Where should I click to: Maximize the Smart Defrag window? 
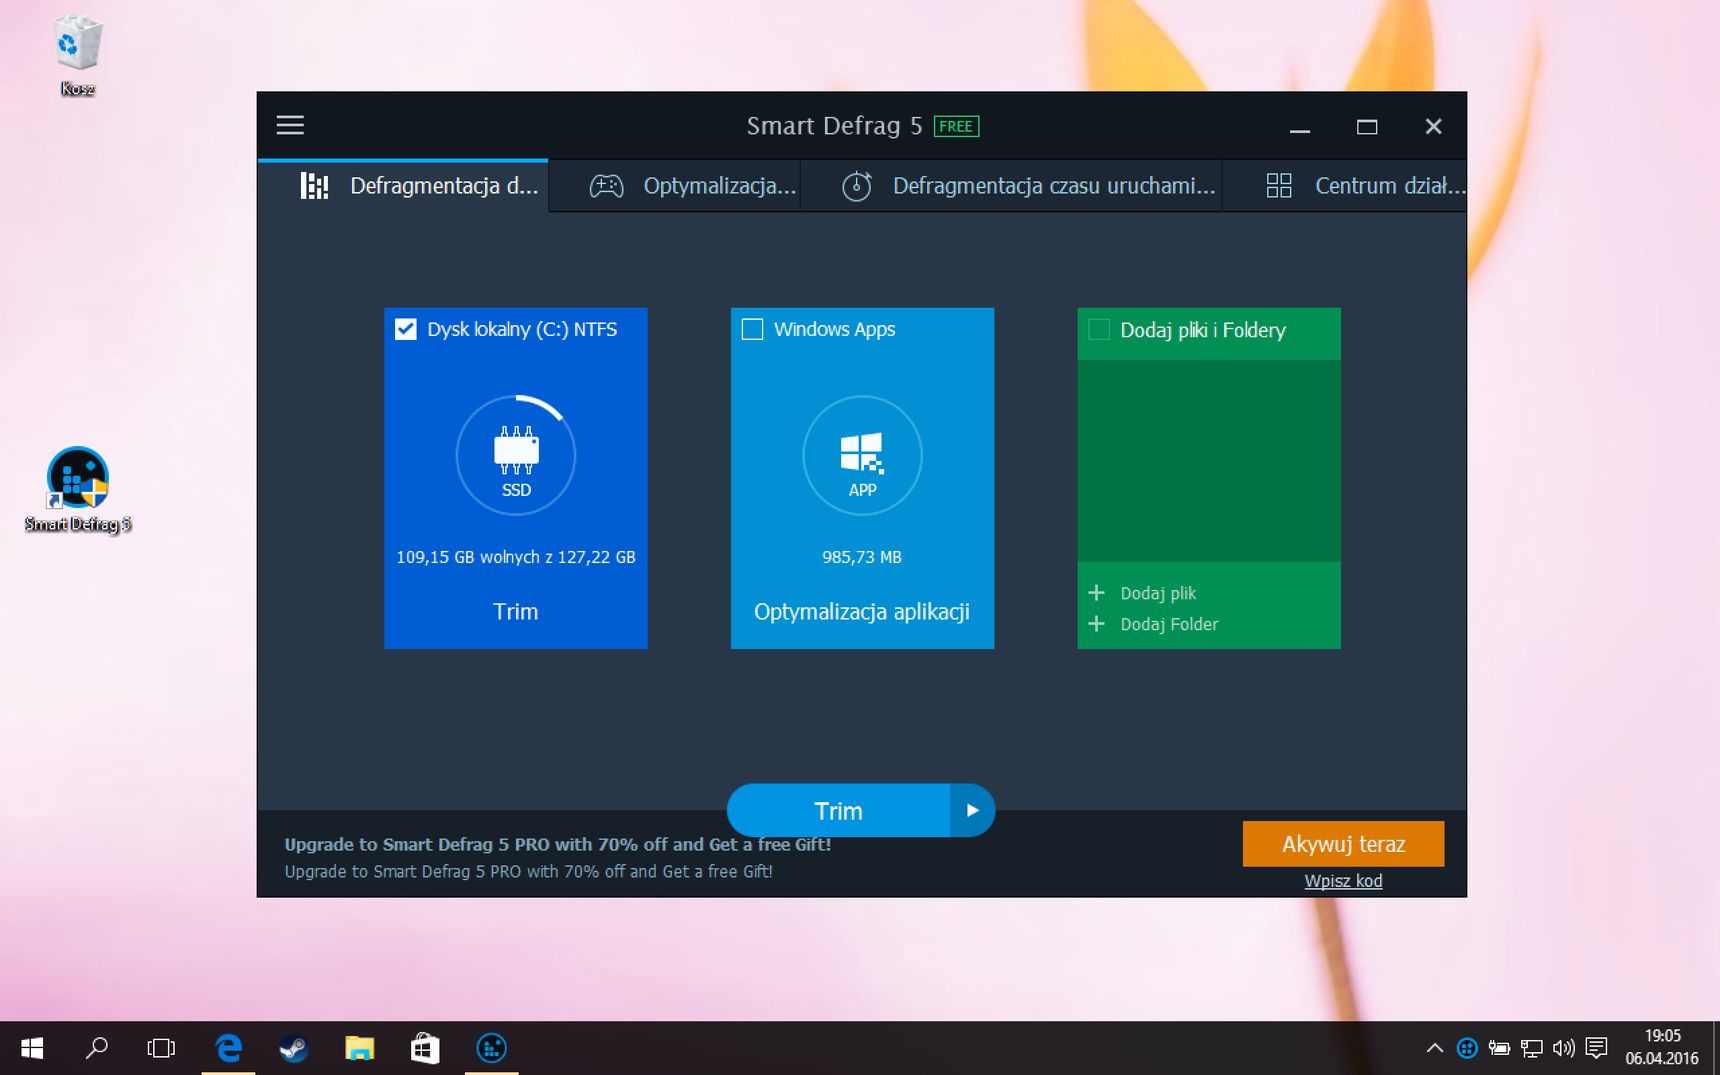pyautogui.click(x=1367, y=127)
